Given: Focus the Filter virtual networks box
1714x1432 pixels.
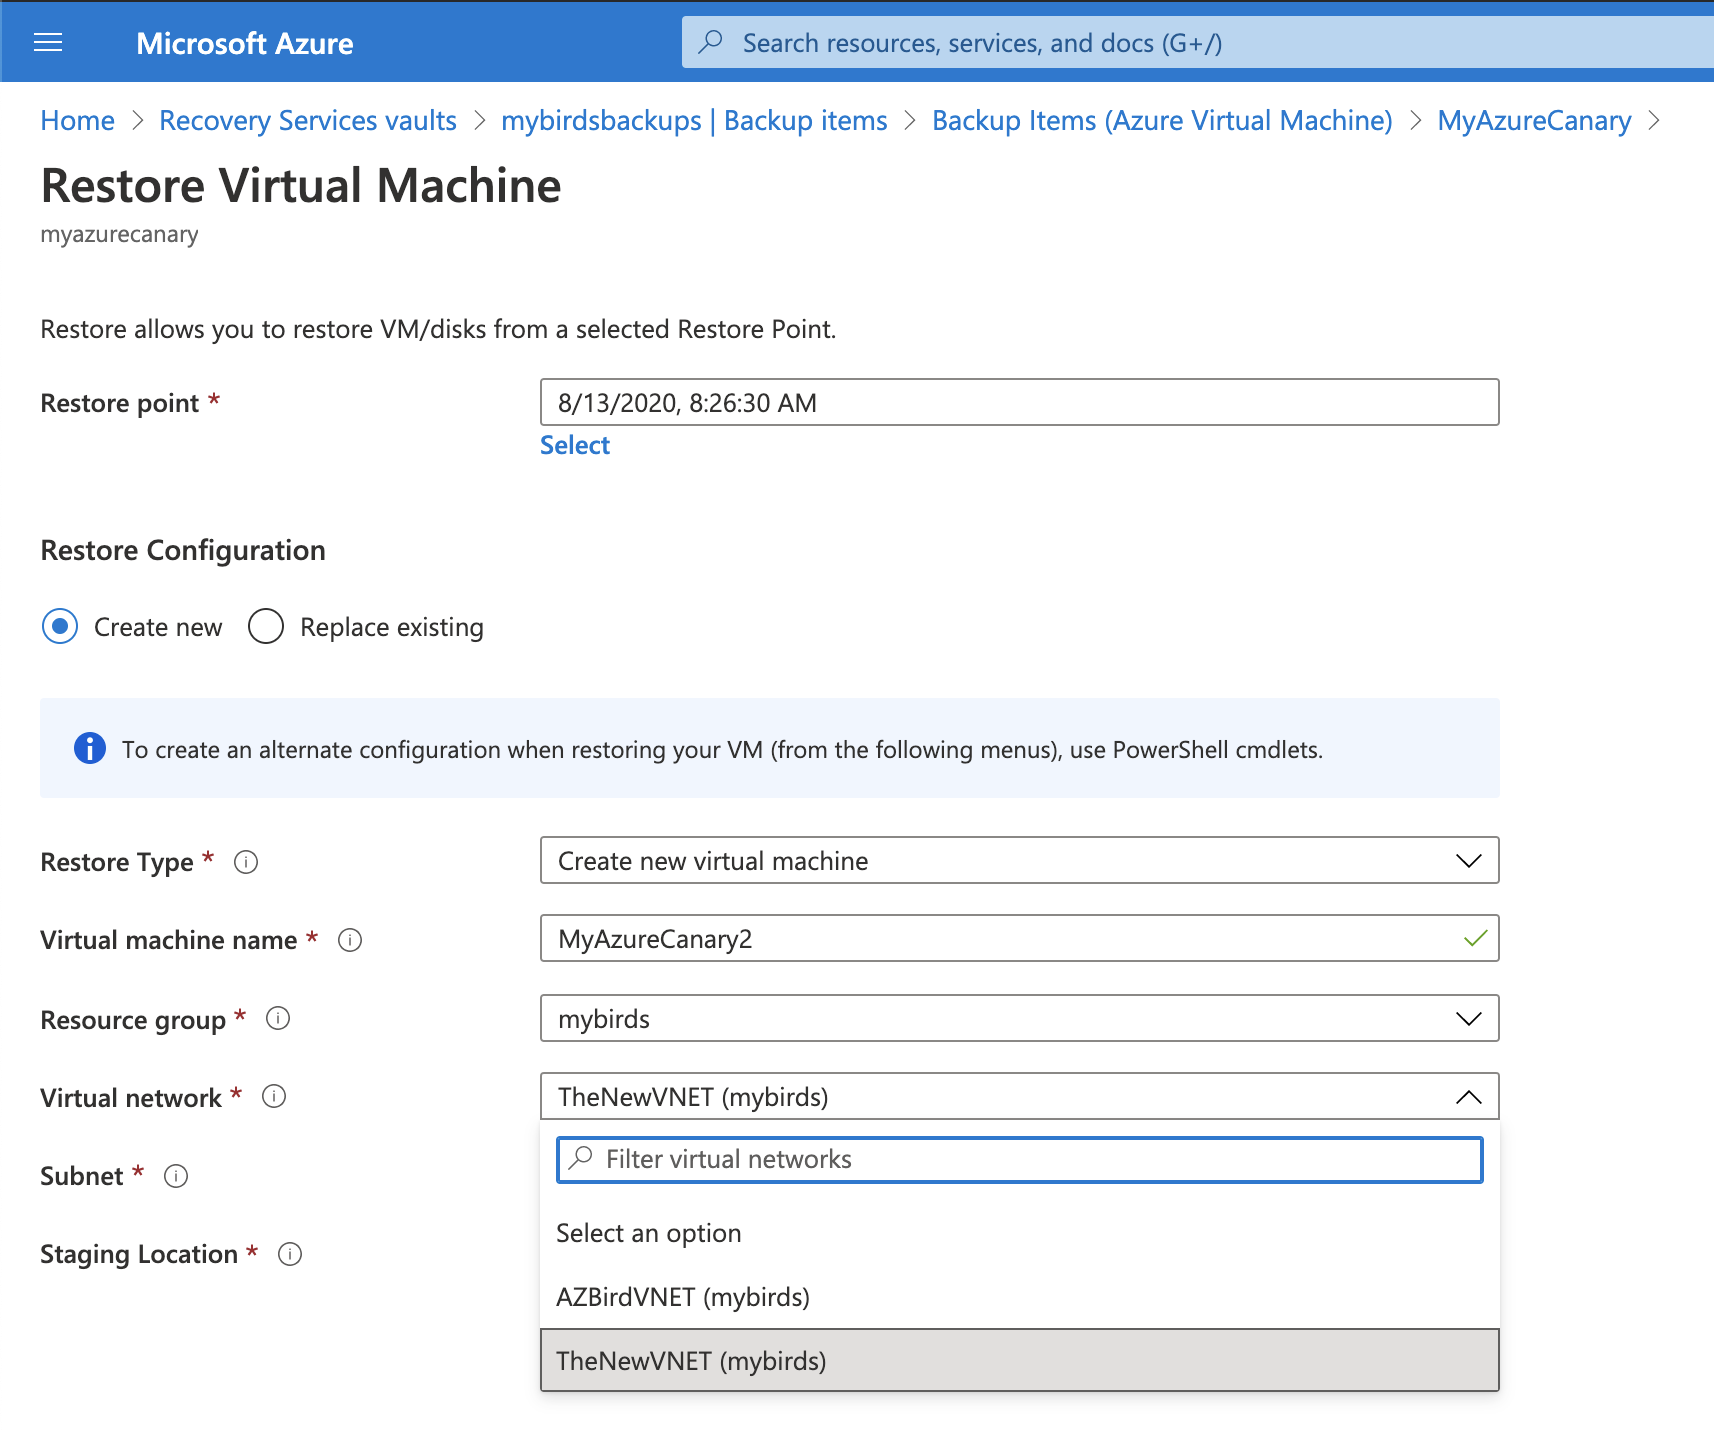Looking at the screenshot, I should pyautogui.click(x=1019, y=1159).
